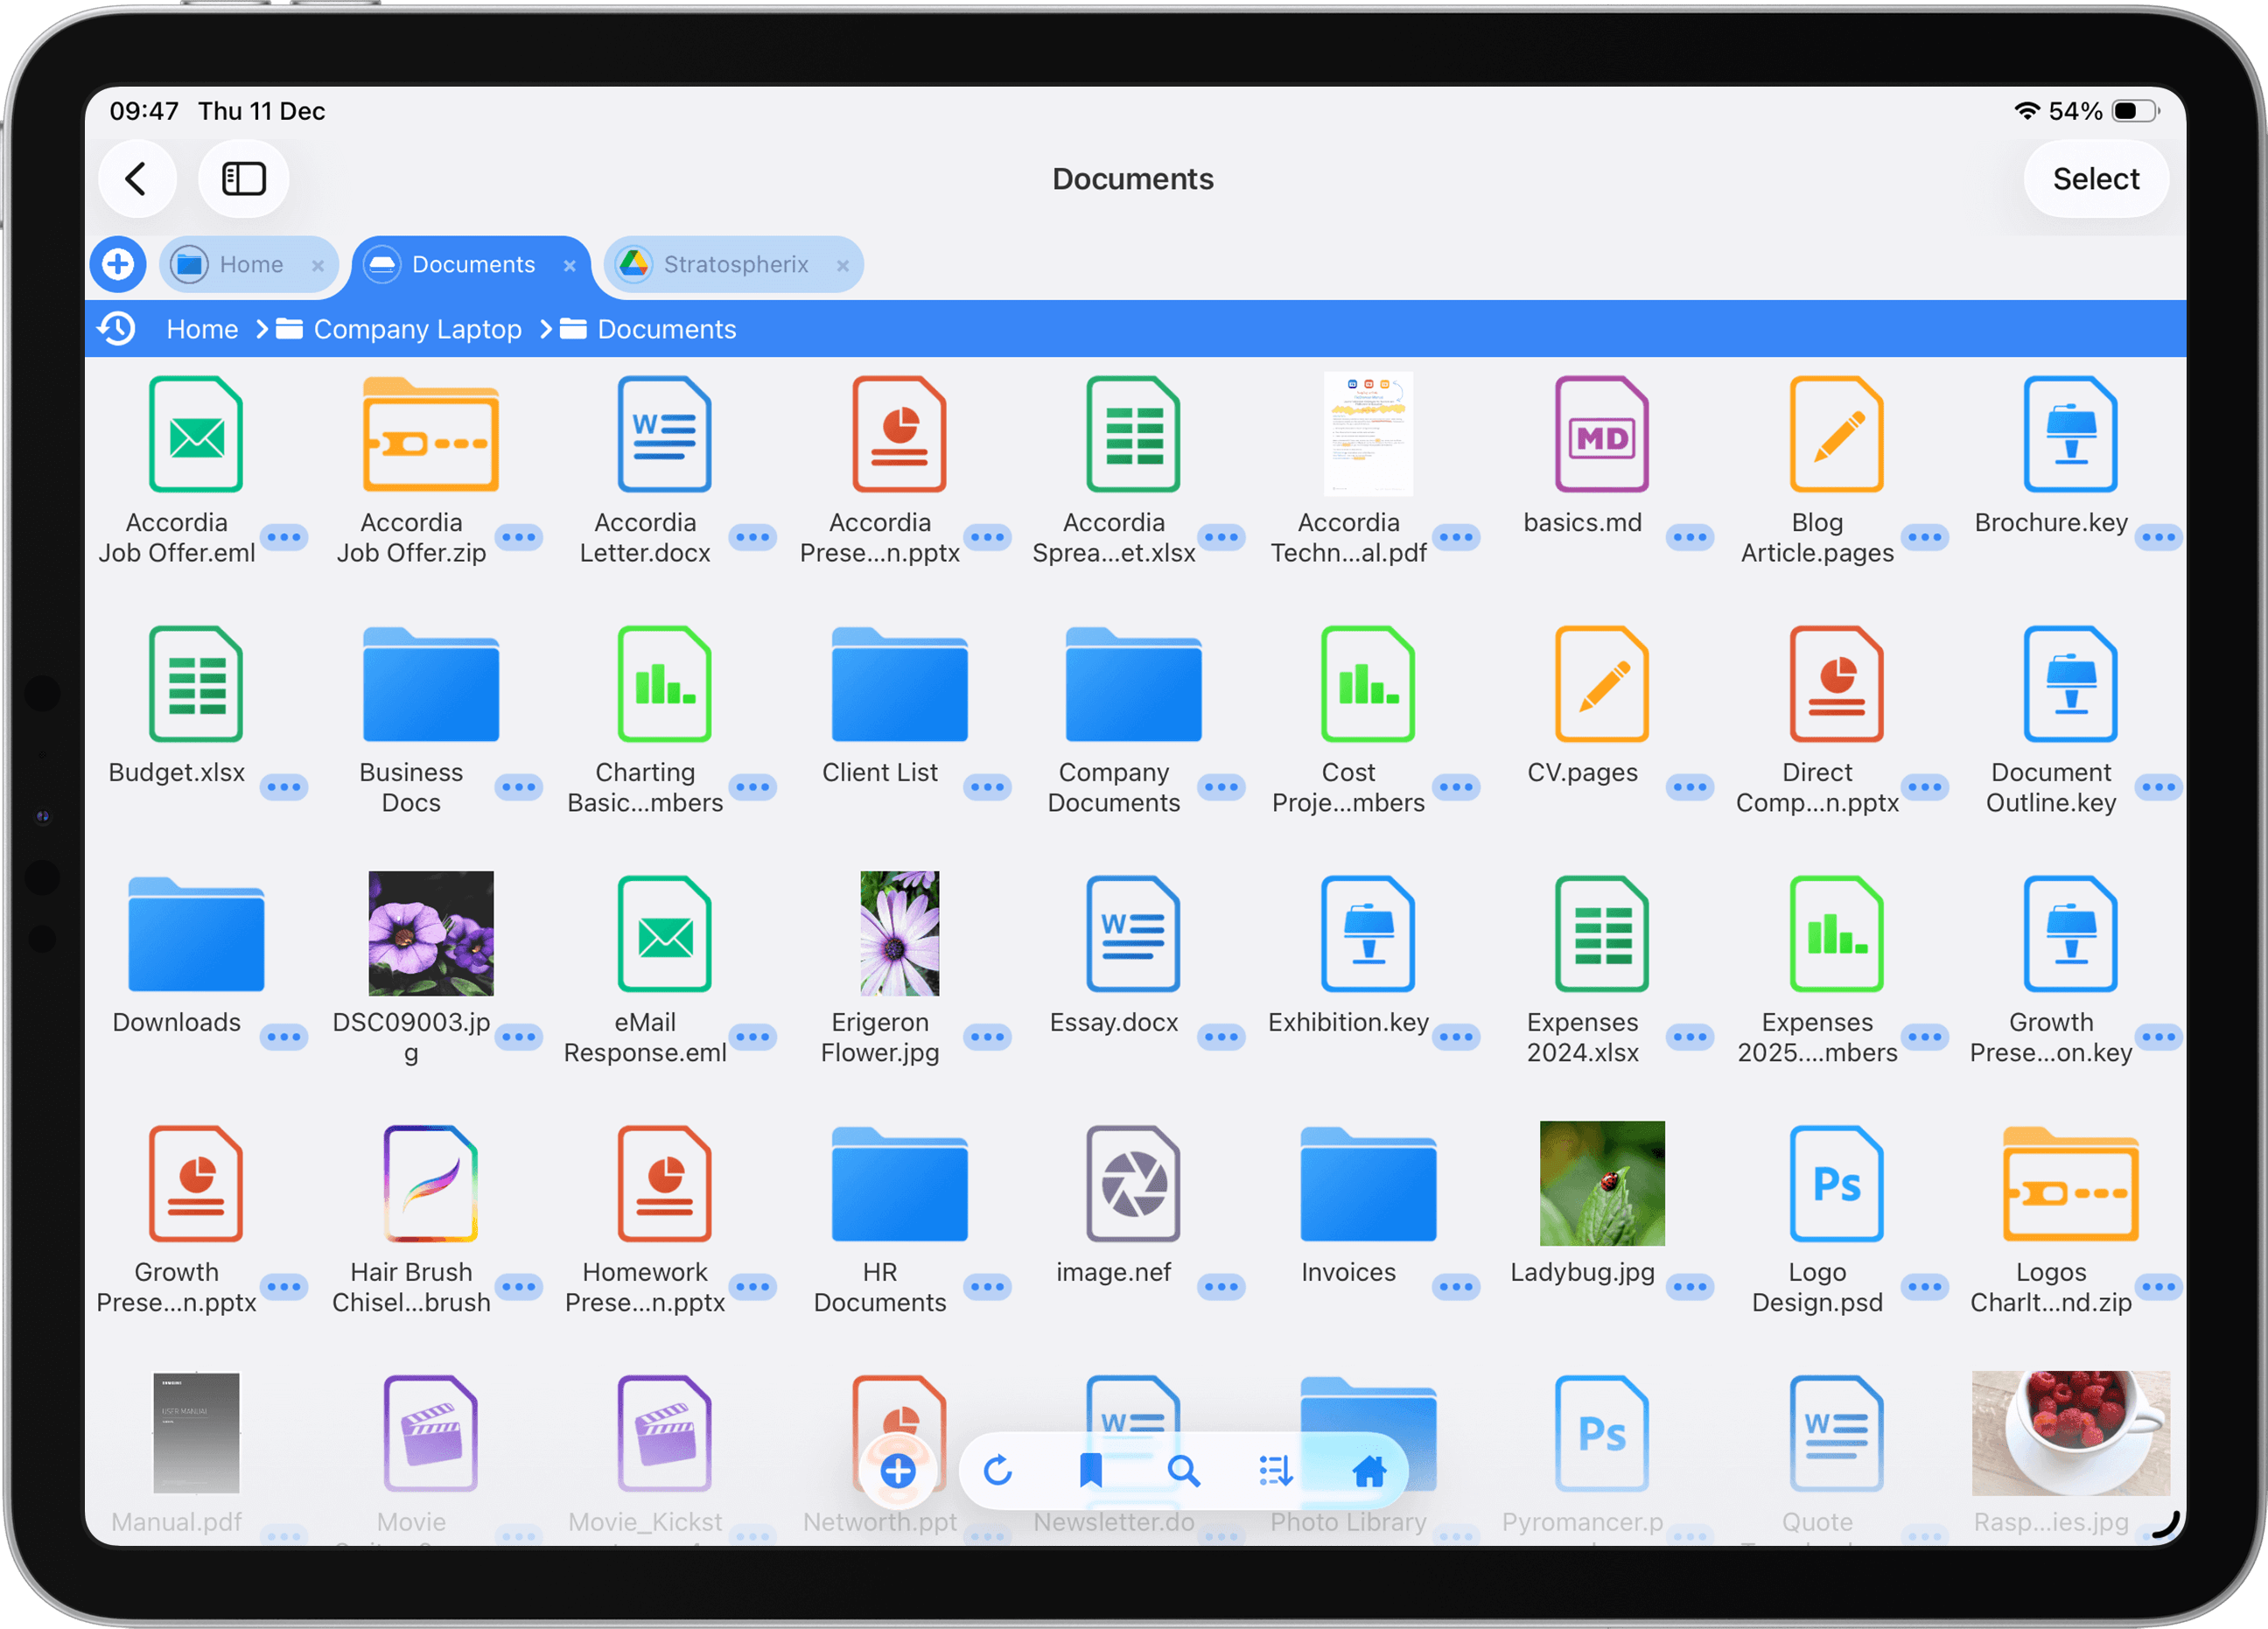Tap the home icon in bottom toolbar

point(1369,1471)
